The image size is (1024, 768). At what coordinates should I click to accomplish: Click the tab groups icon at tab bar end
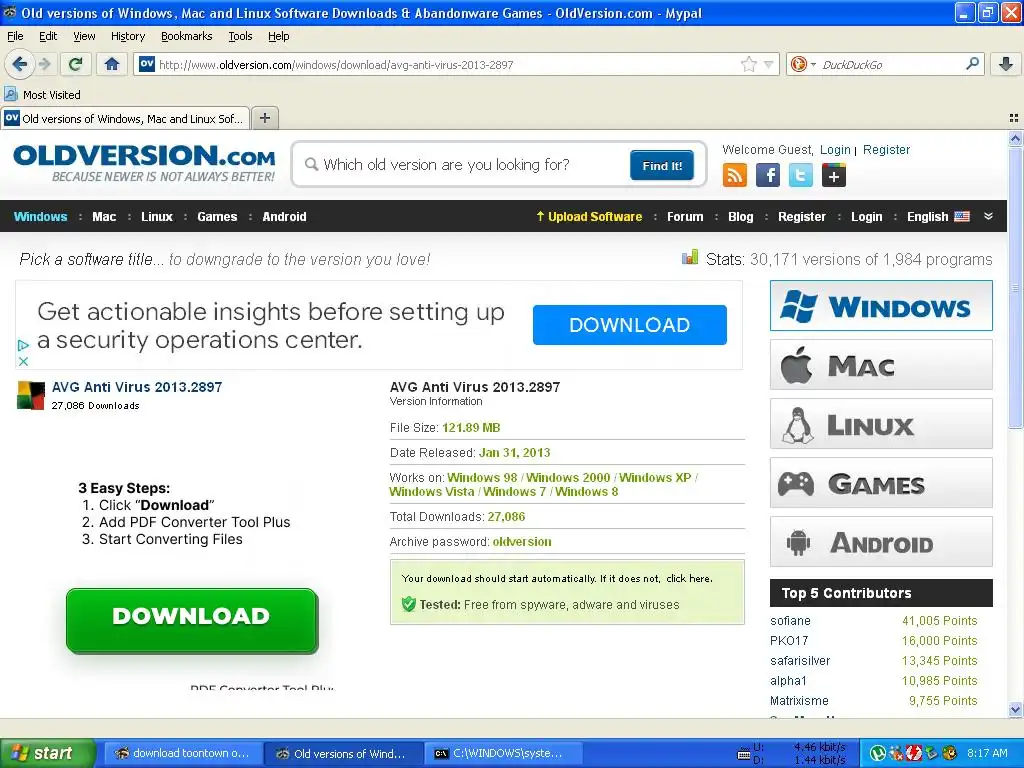(x=1014, y=118)
